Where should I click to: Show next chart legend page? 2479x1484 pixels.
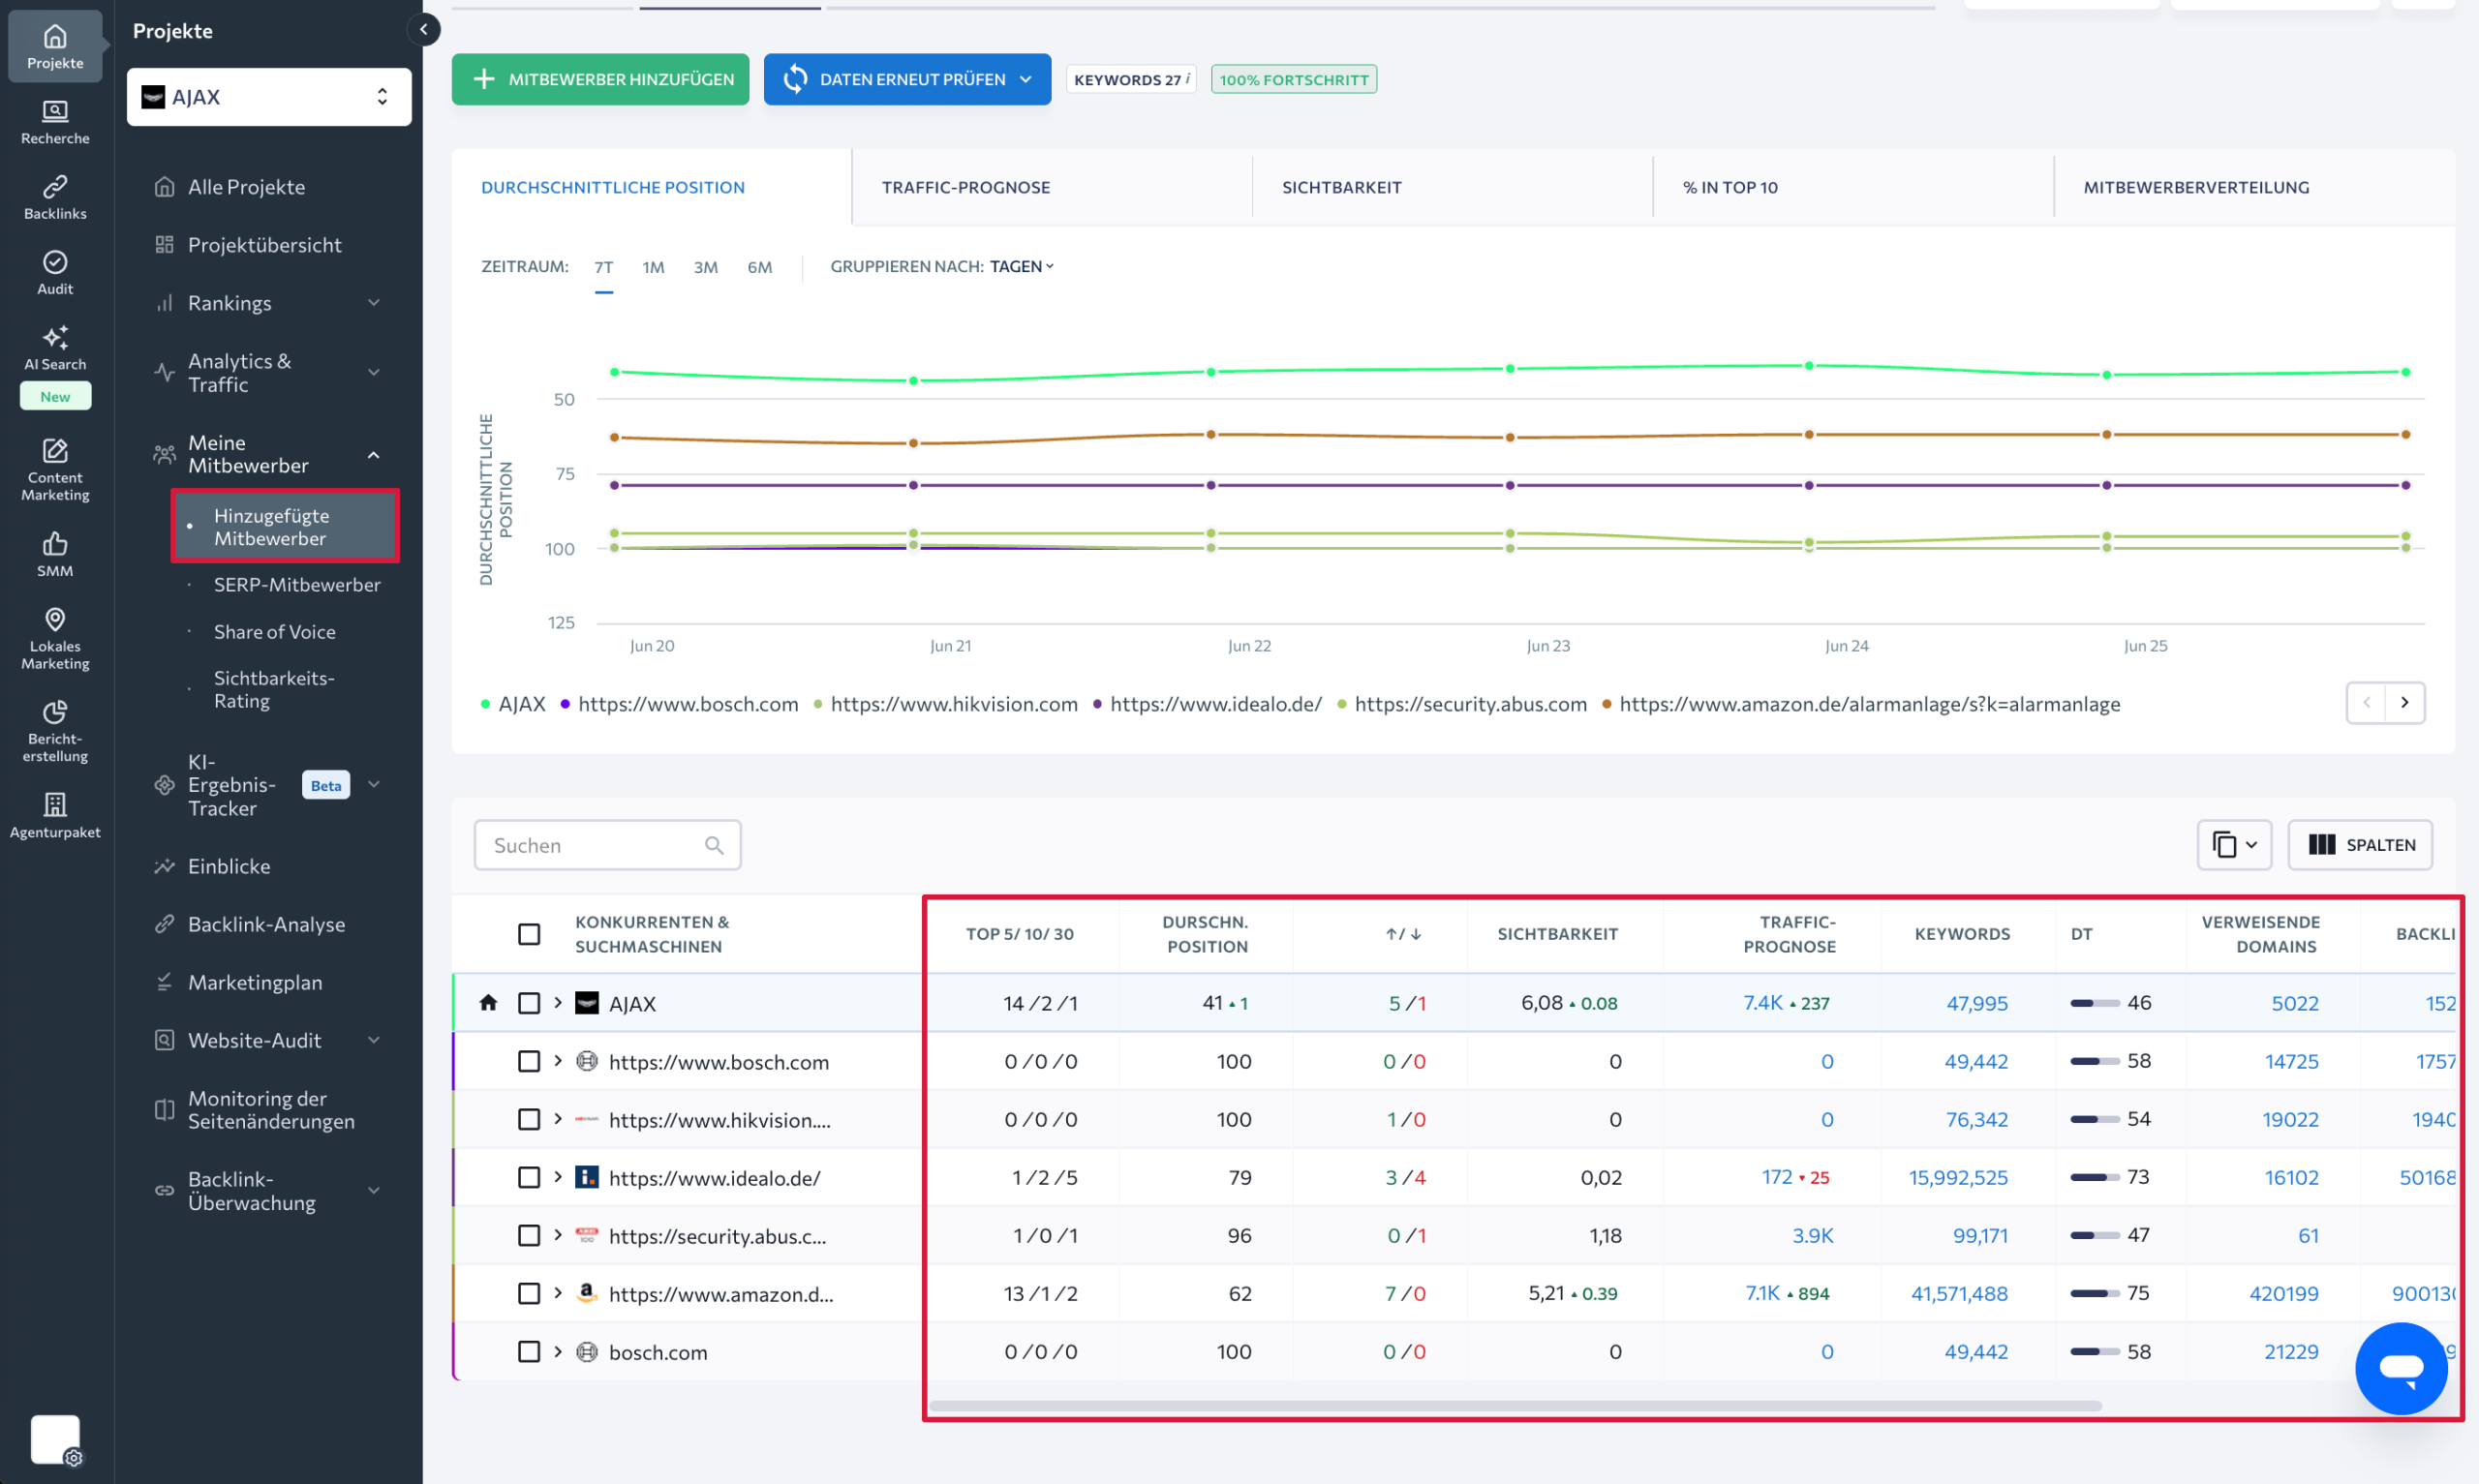tap(2404, 703)
